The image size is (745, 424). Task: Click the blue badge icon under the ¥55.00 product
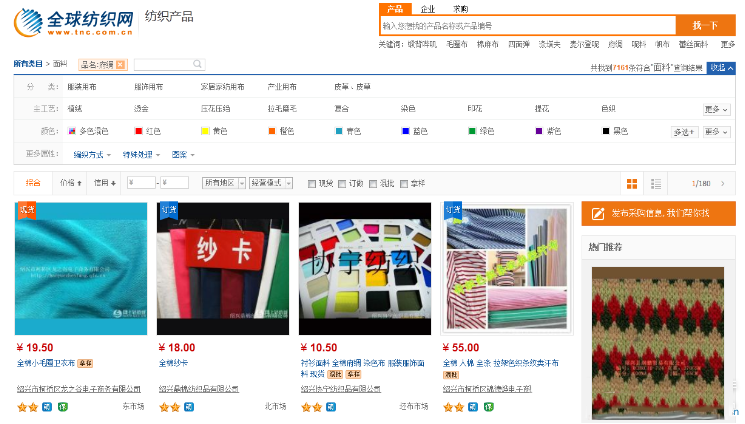pyautogui.click(x=473, y=407)
